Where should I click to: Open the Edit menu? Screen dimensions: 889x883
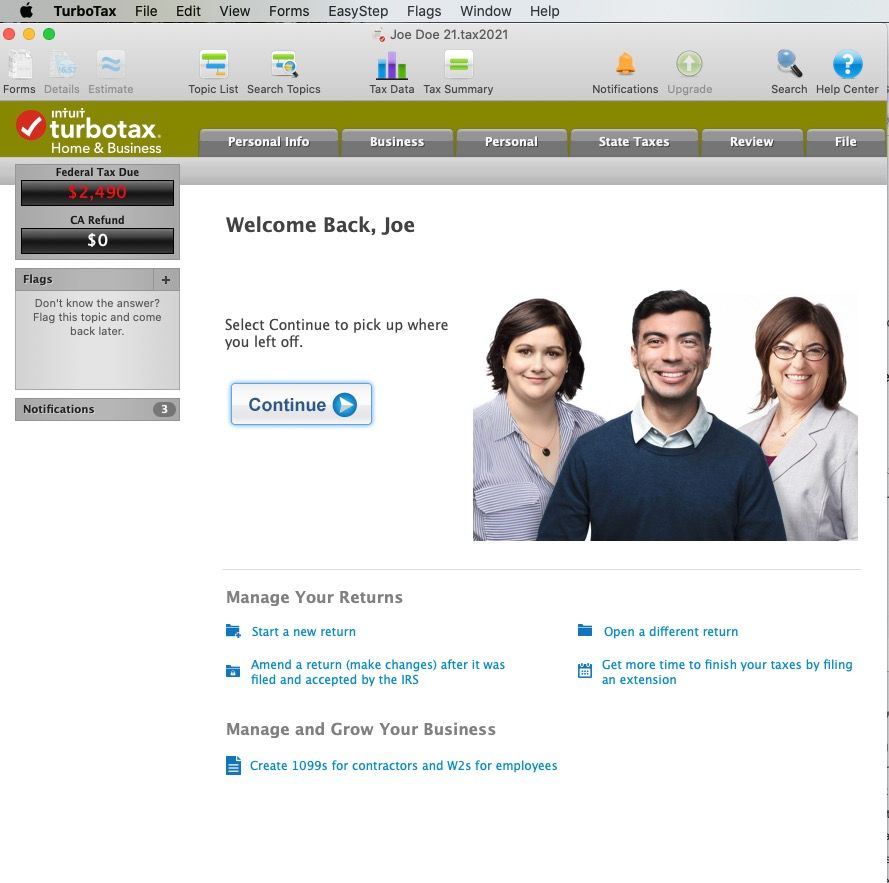[x=188, y=11]
